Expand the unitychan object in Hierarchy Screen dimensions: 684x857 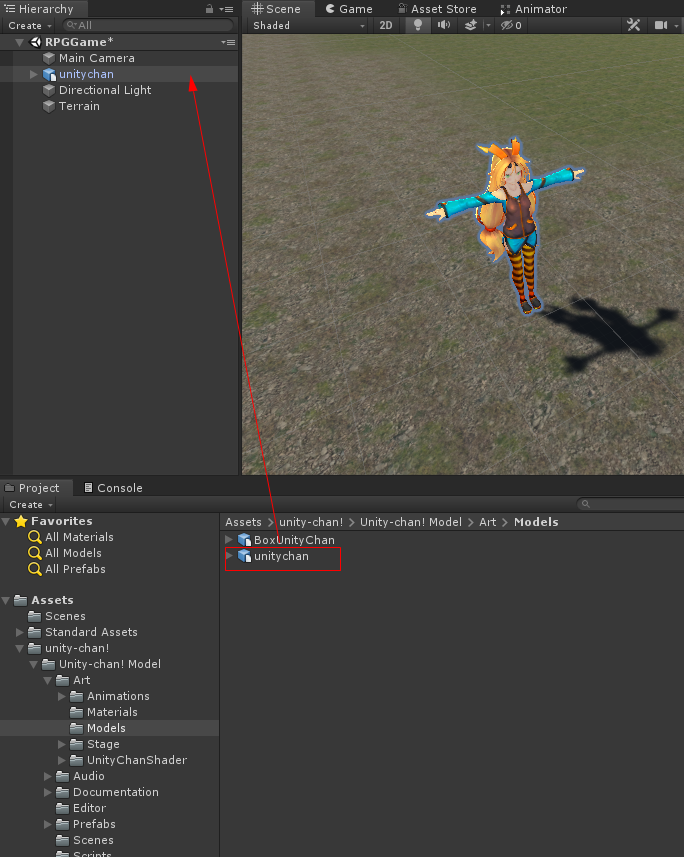(33, 74)
